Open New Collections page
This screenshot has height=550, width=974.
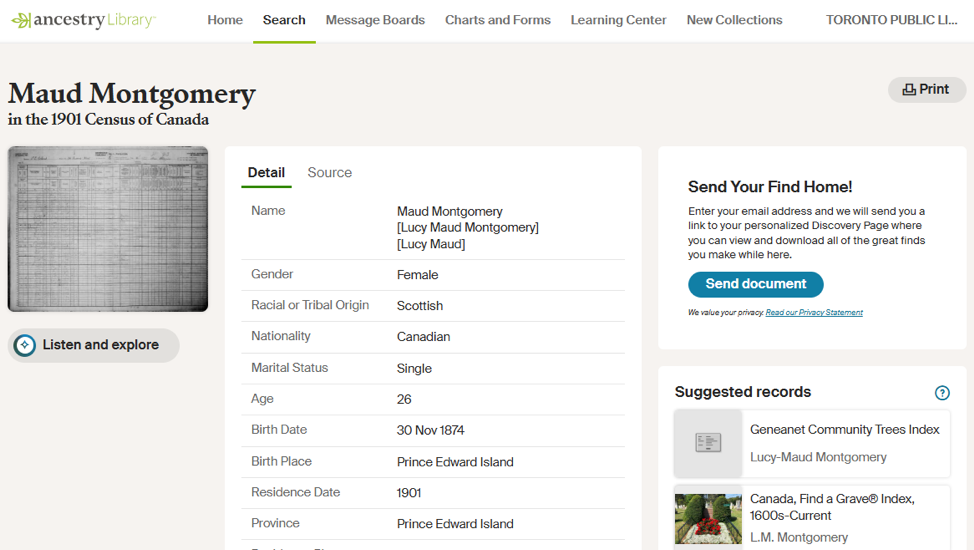tap(734, 20)
